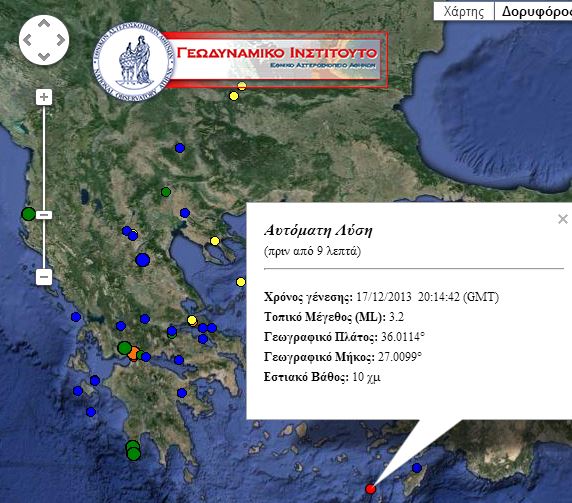
Task: Select the blue marker near Thessaloniki gulf
Action: tap(185, 213)
